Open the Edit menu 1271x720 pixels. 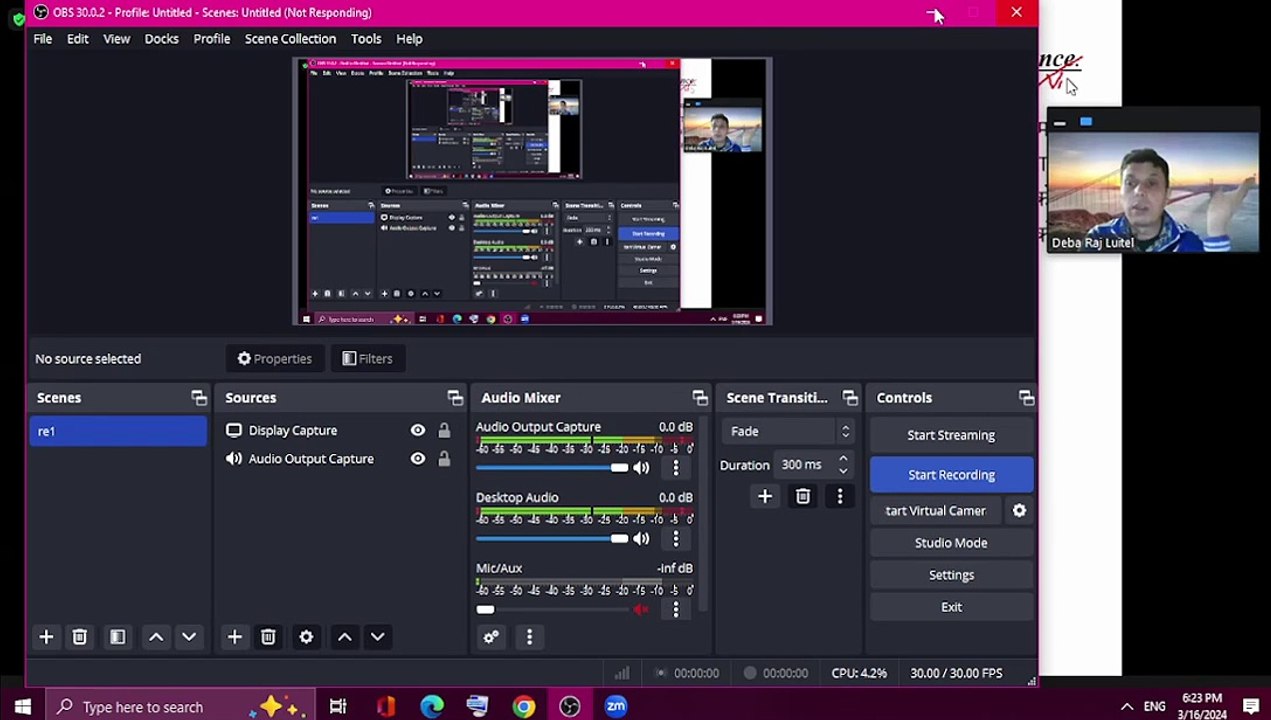coord(78,39)
